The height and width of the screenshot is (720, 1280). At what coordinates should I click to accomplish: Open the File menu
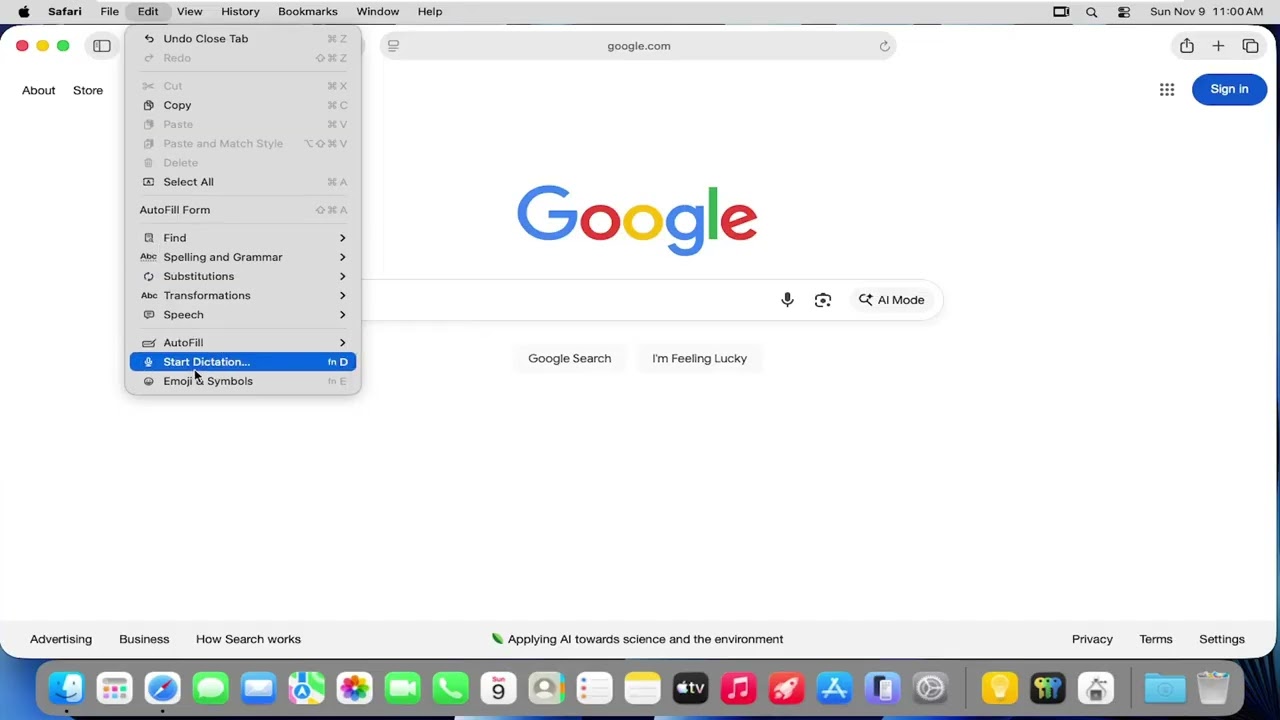point(110,12)
